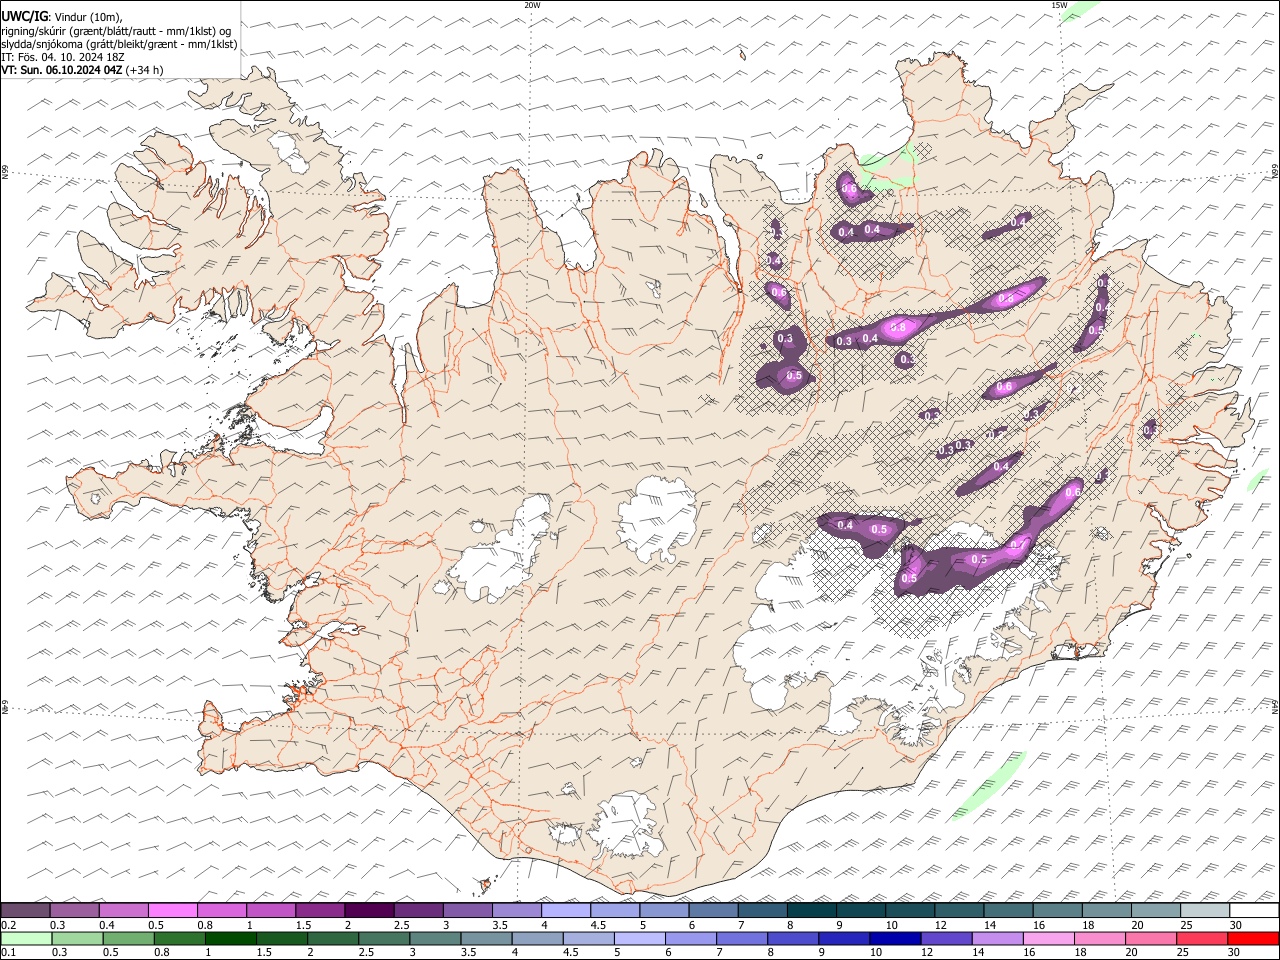
Task: Pick the 25 red rain scale swatch
Action: [x=1201, y=939]
